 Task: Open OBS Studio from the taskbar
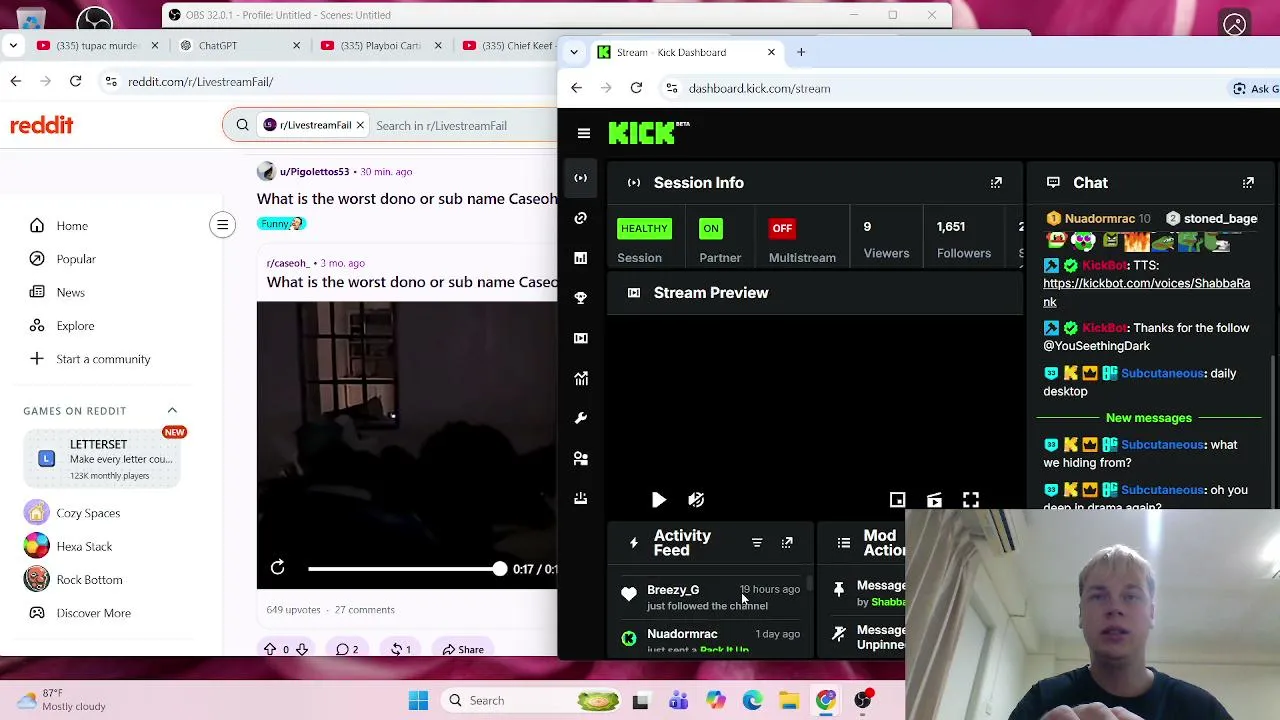(863, 701)
